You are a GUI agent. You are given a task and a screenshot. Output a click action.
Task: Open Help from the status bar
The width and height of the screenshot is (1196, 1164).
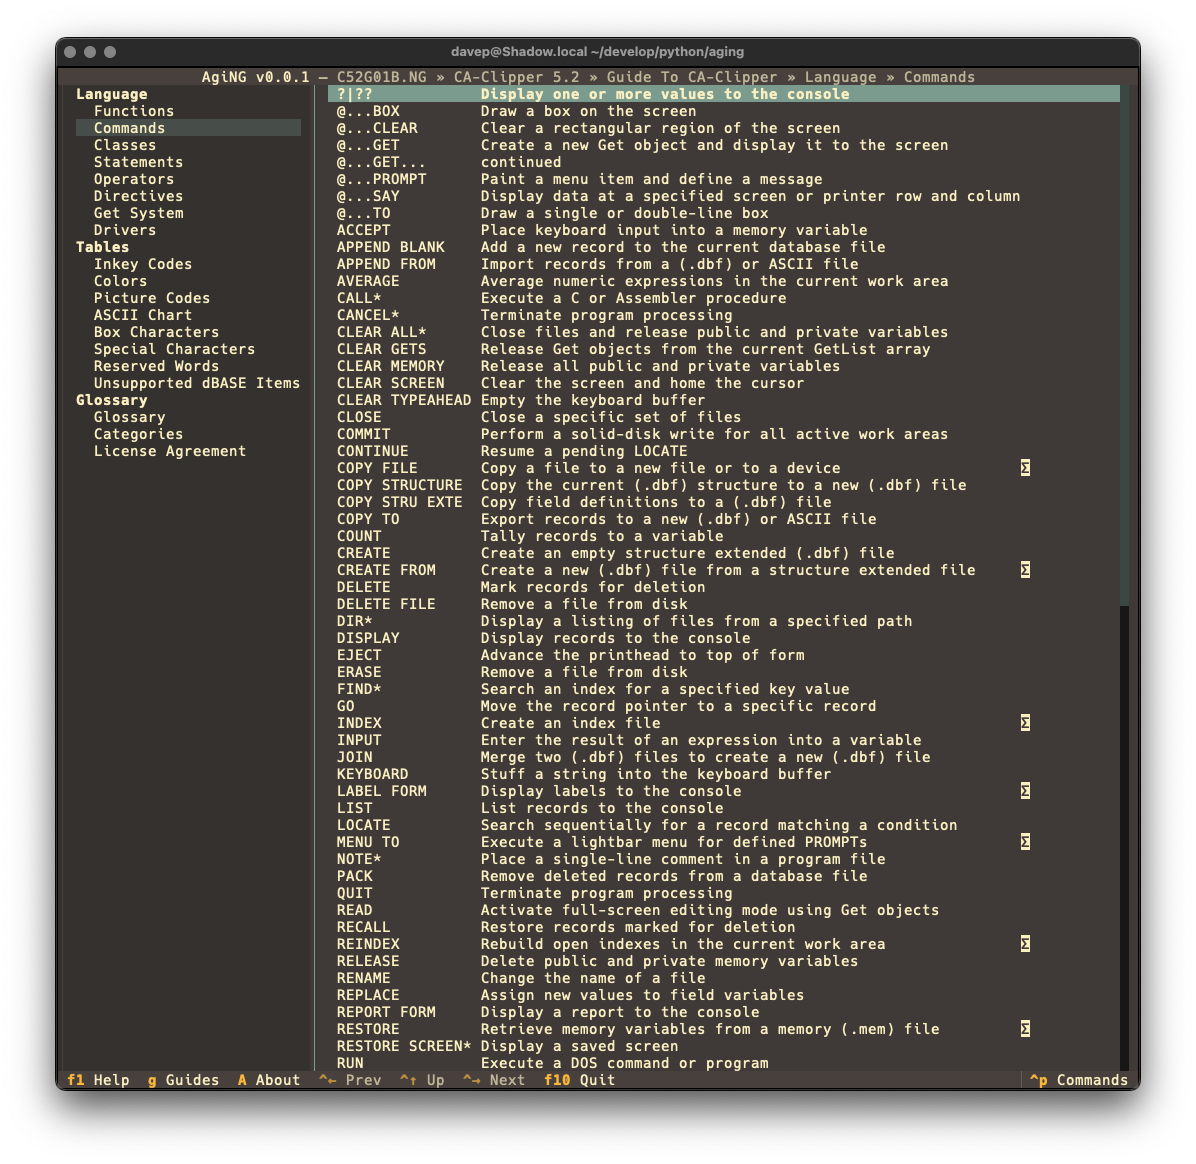coord(98,1079)
